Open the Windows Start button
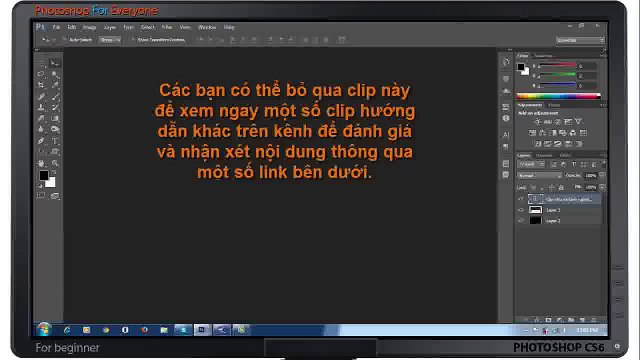Screen dimensions: 640x360 pos(44,329)
